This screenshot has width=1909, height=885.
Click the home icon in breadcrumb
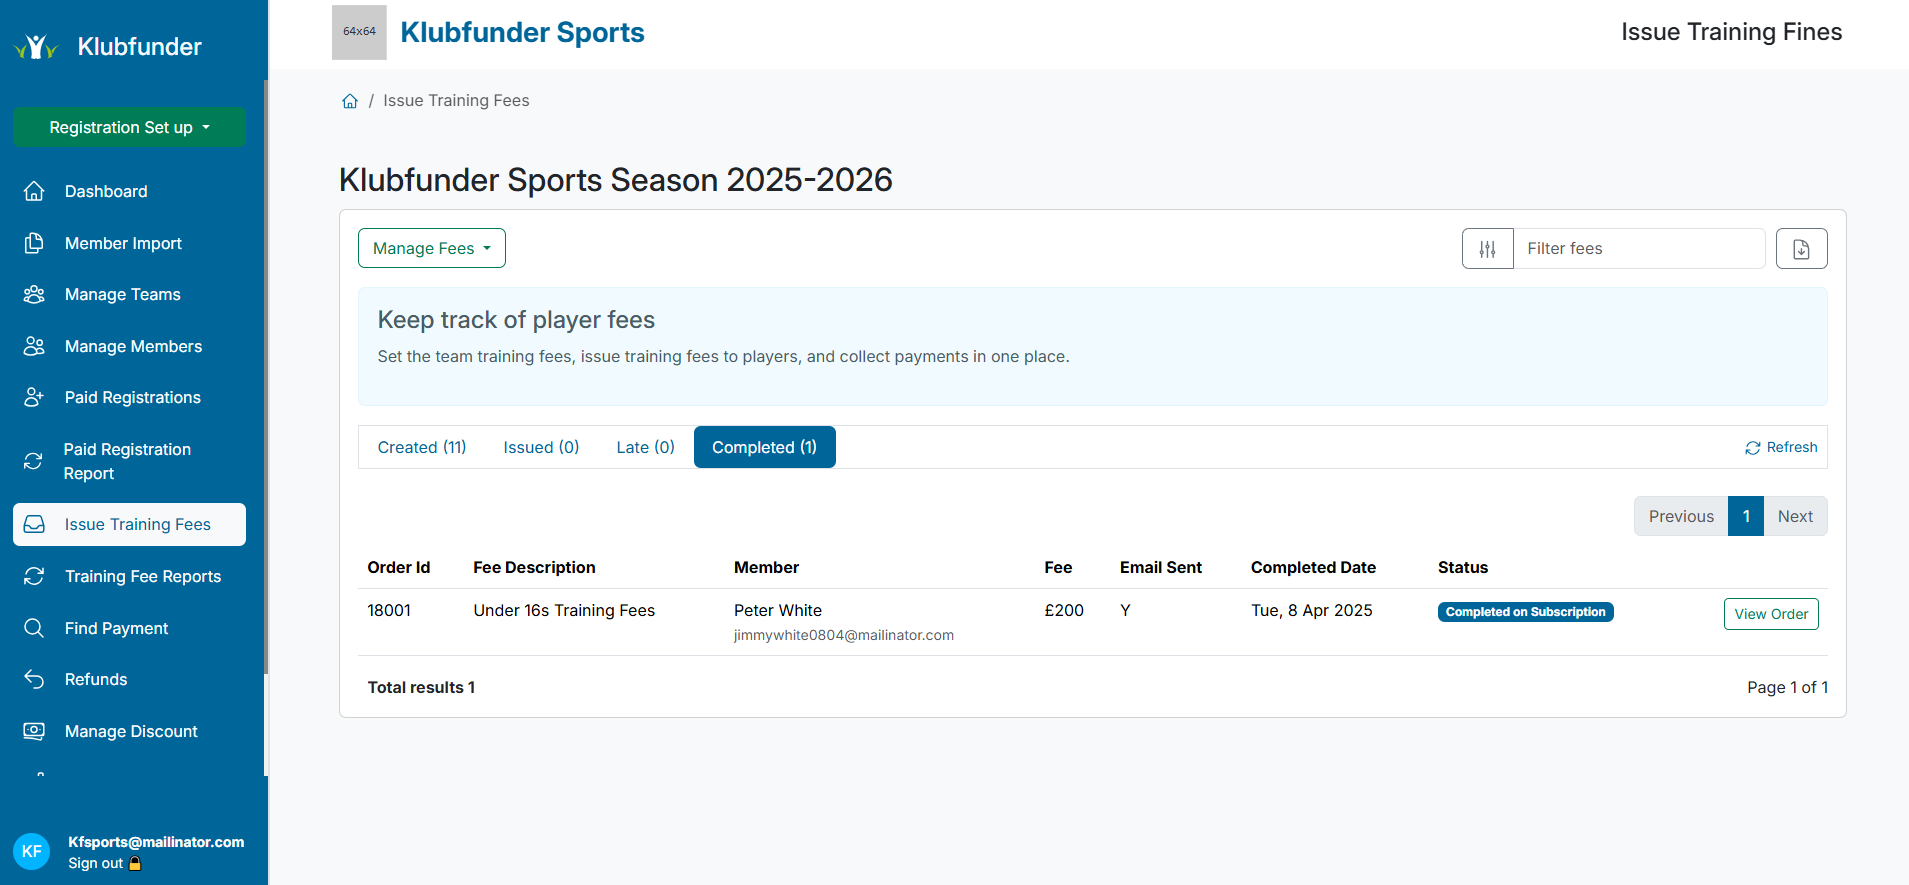pyautogui.click(x=350, y=101)
